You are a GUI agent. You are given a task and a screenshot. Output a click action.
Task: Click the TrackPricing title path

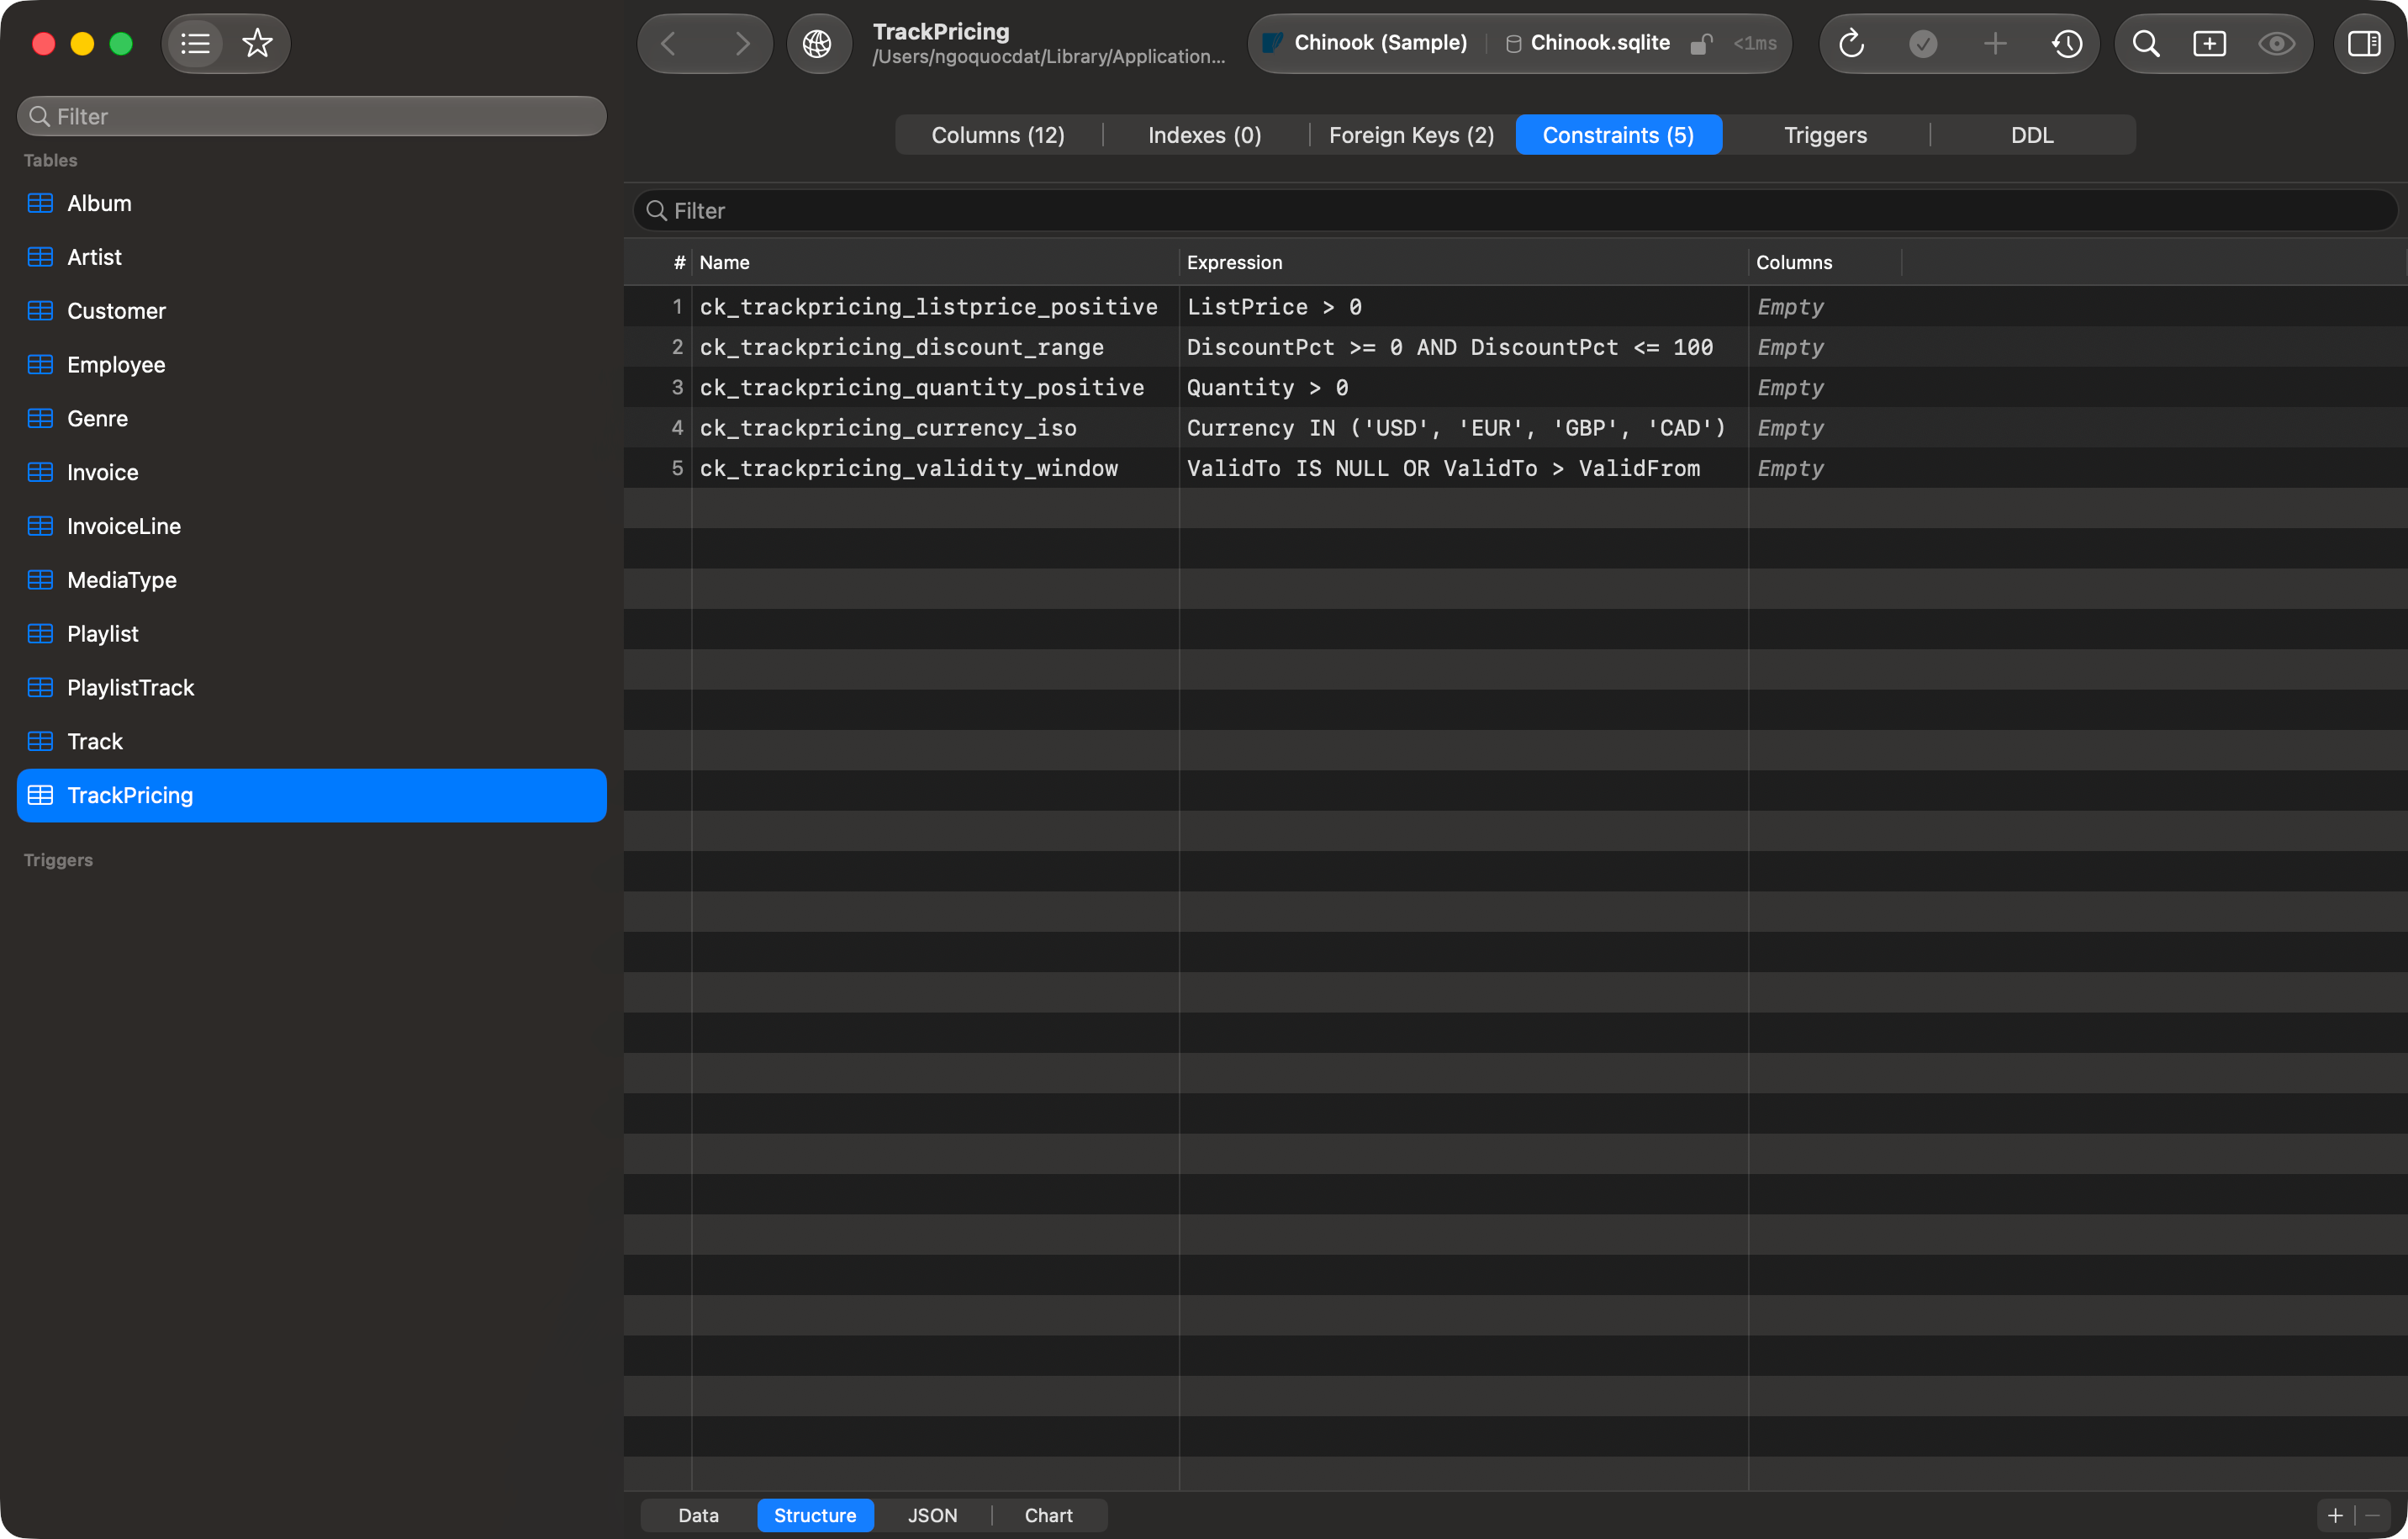(x=1048, y=57)
